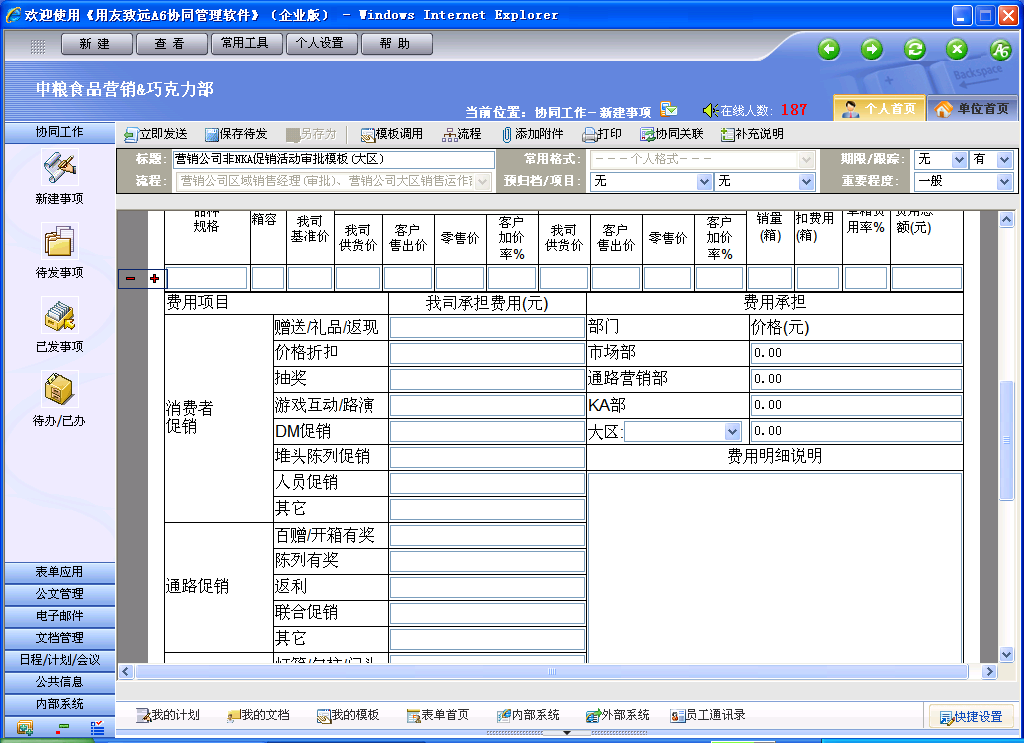Image resolution: width=1024 pixels, height=743 pixels.
Task: Expand the 重要程度 dropdown
Action: (1004, 181)
